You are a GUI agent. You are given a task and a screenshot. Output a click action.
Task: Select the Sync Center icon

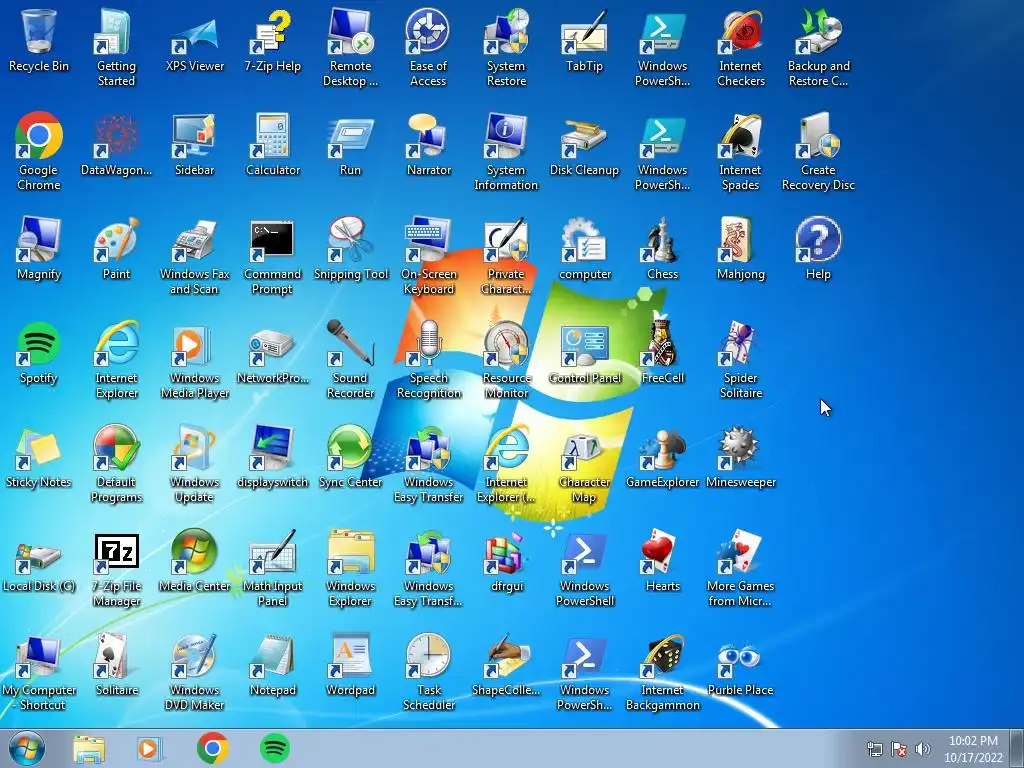(x=351, y=456)
